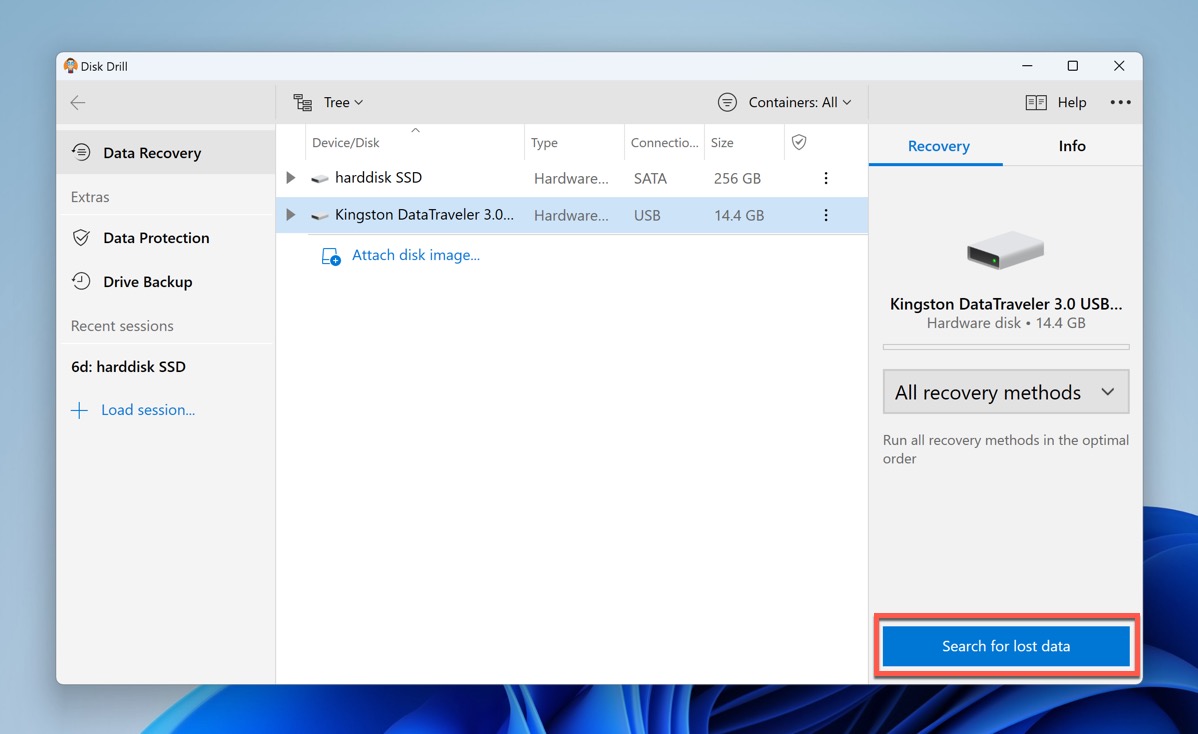Screen dimensions: 1198x734
Task: Click the Disk Drill app icon in title bar
Action: pos(70,66)
